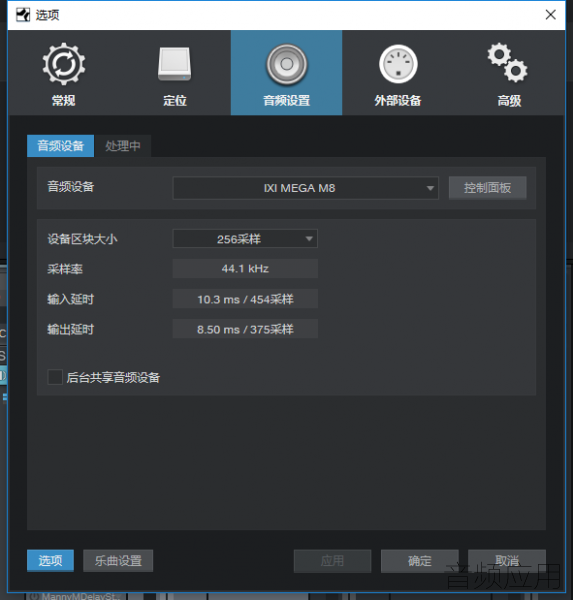The height and width of the screenshot is (600, 573).
Task: Switch to the 处理中 tab
Action: pos(123,146)
